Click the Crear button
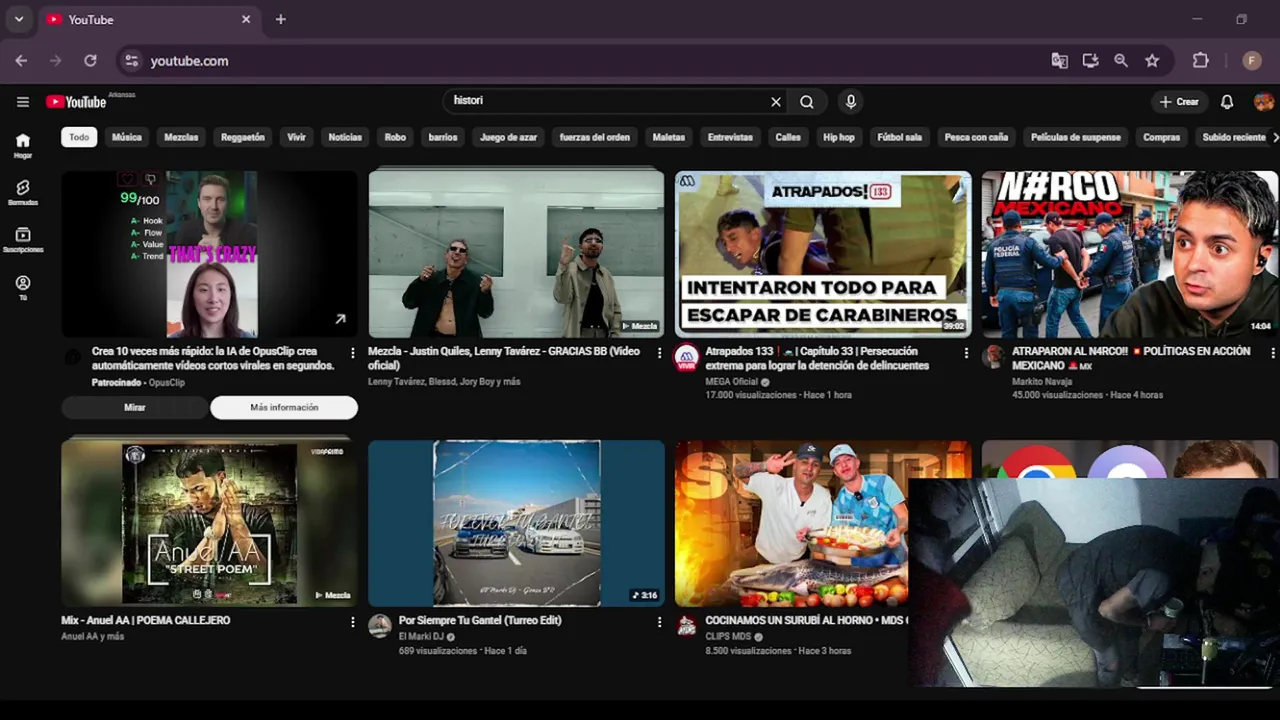This screenshot has width=1280, height=720. [x=1179, y=101]
